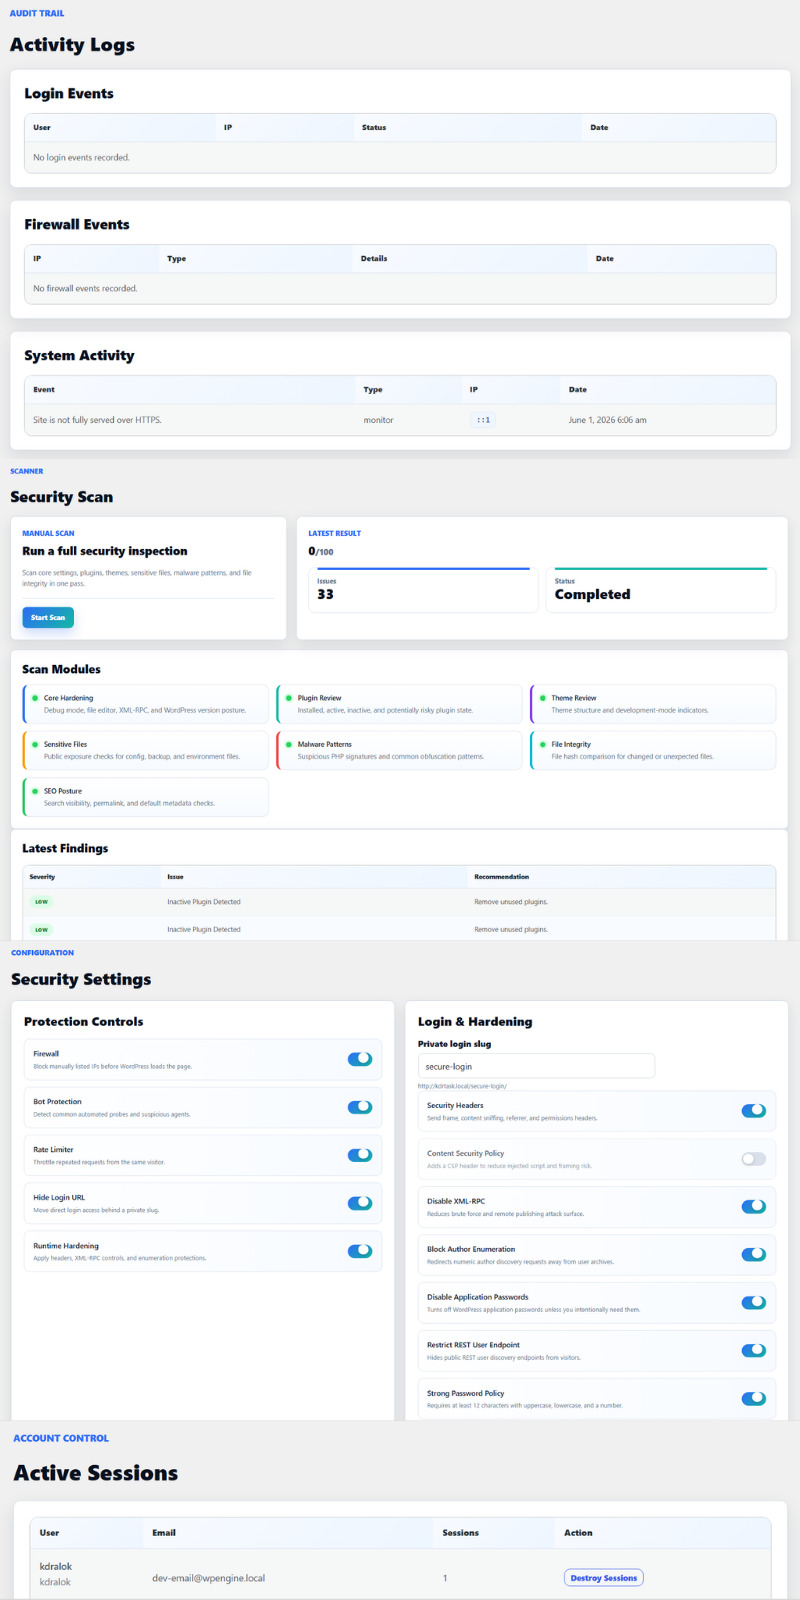800x1600 pixels.
Task: Click the green dot on Sensitive Files
Action: pos(34,744)
